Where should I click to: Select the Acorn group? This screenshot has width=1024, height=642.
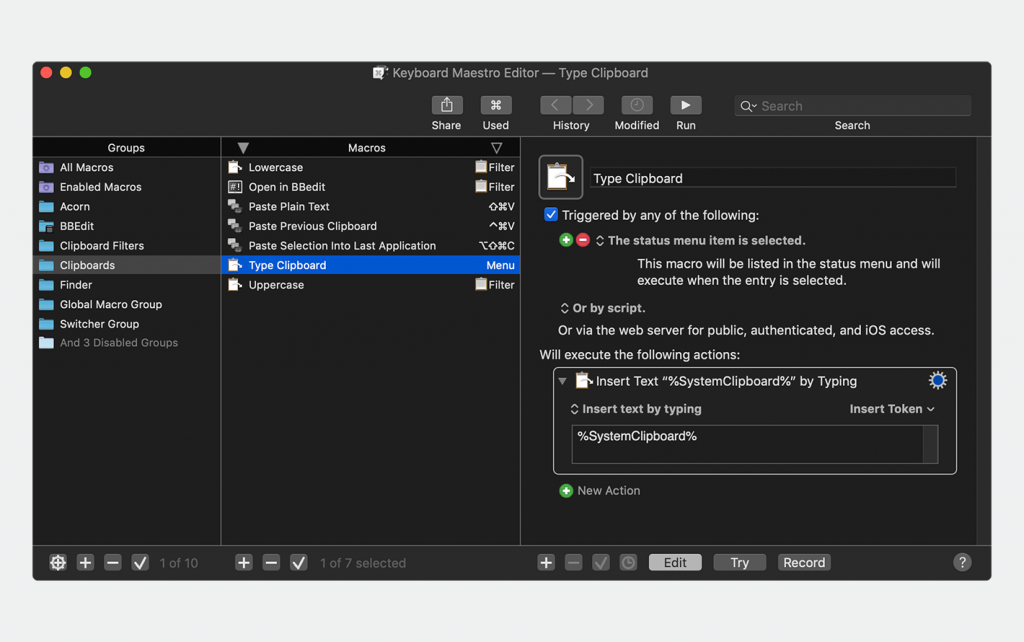pos(127,206)
